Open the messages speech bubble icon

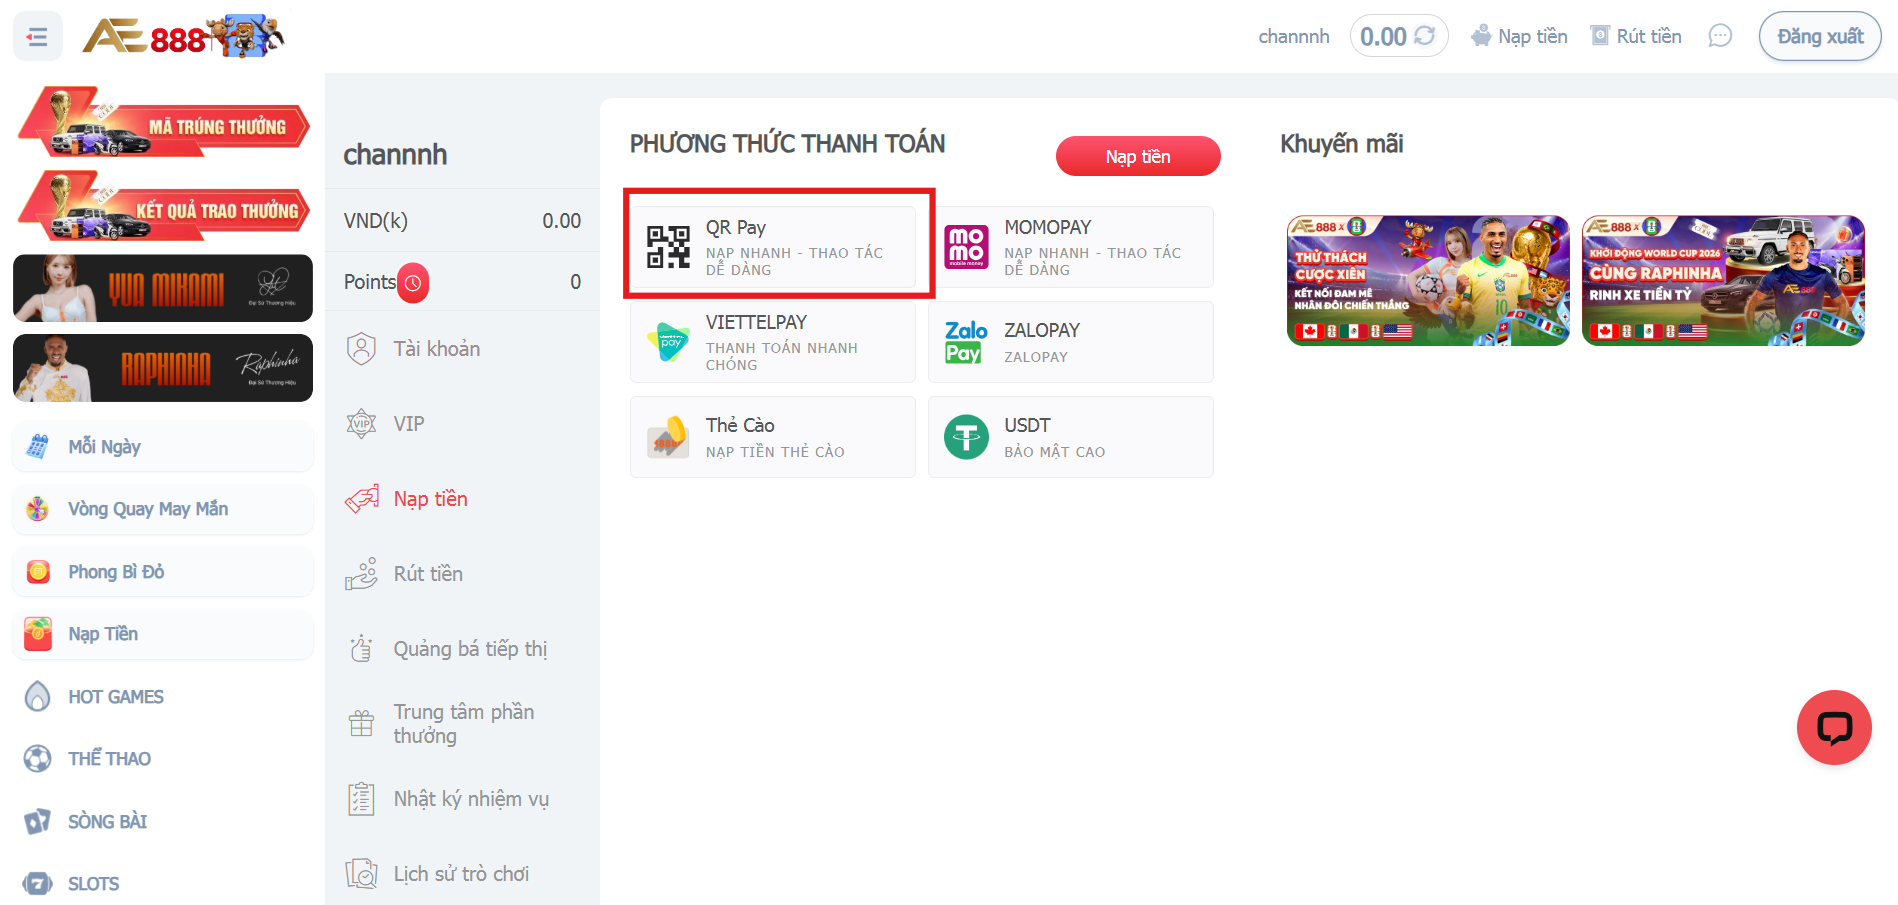(1720, 36)
